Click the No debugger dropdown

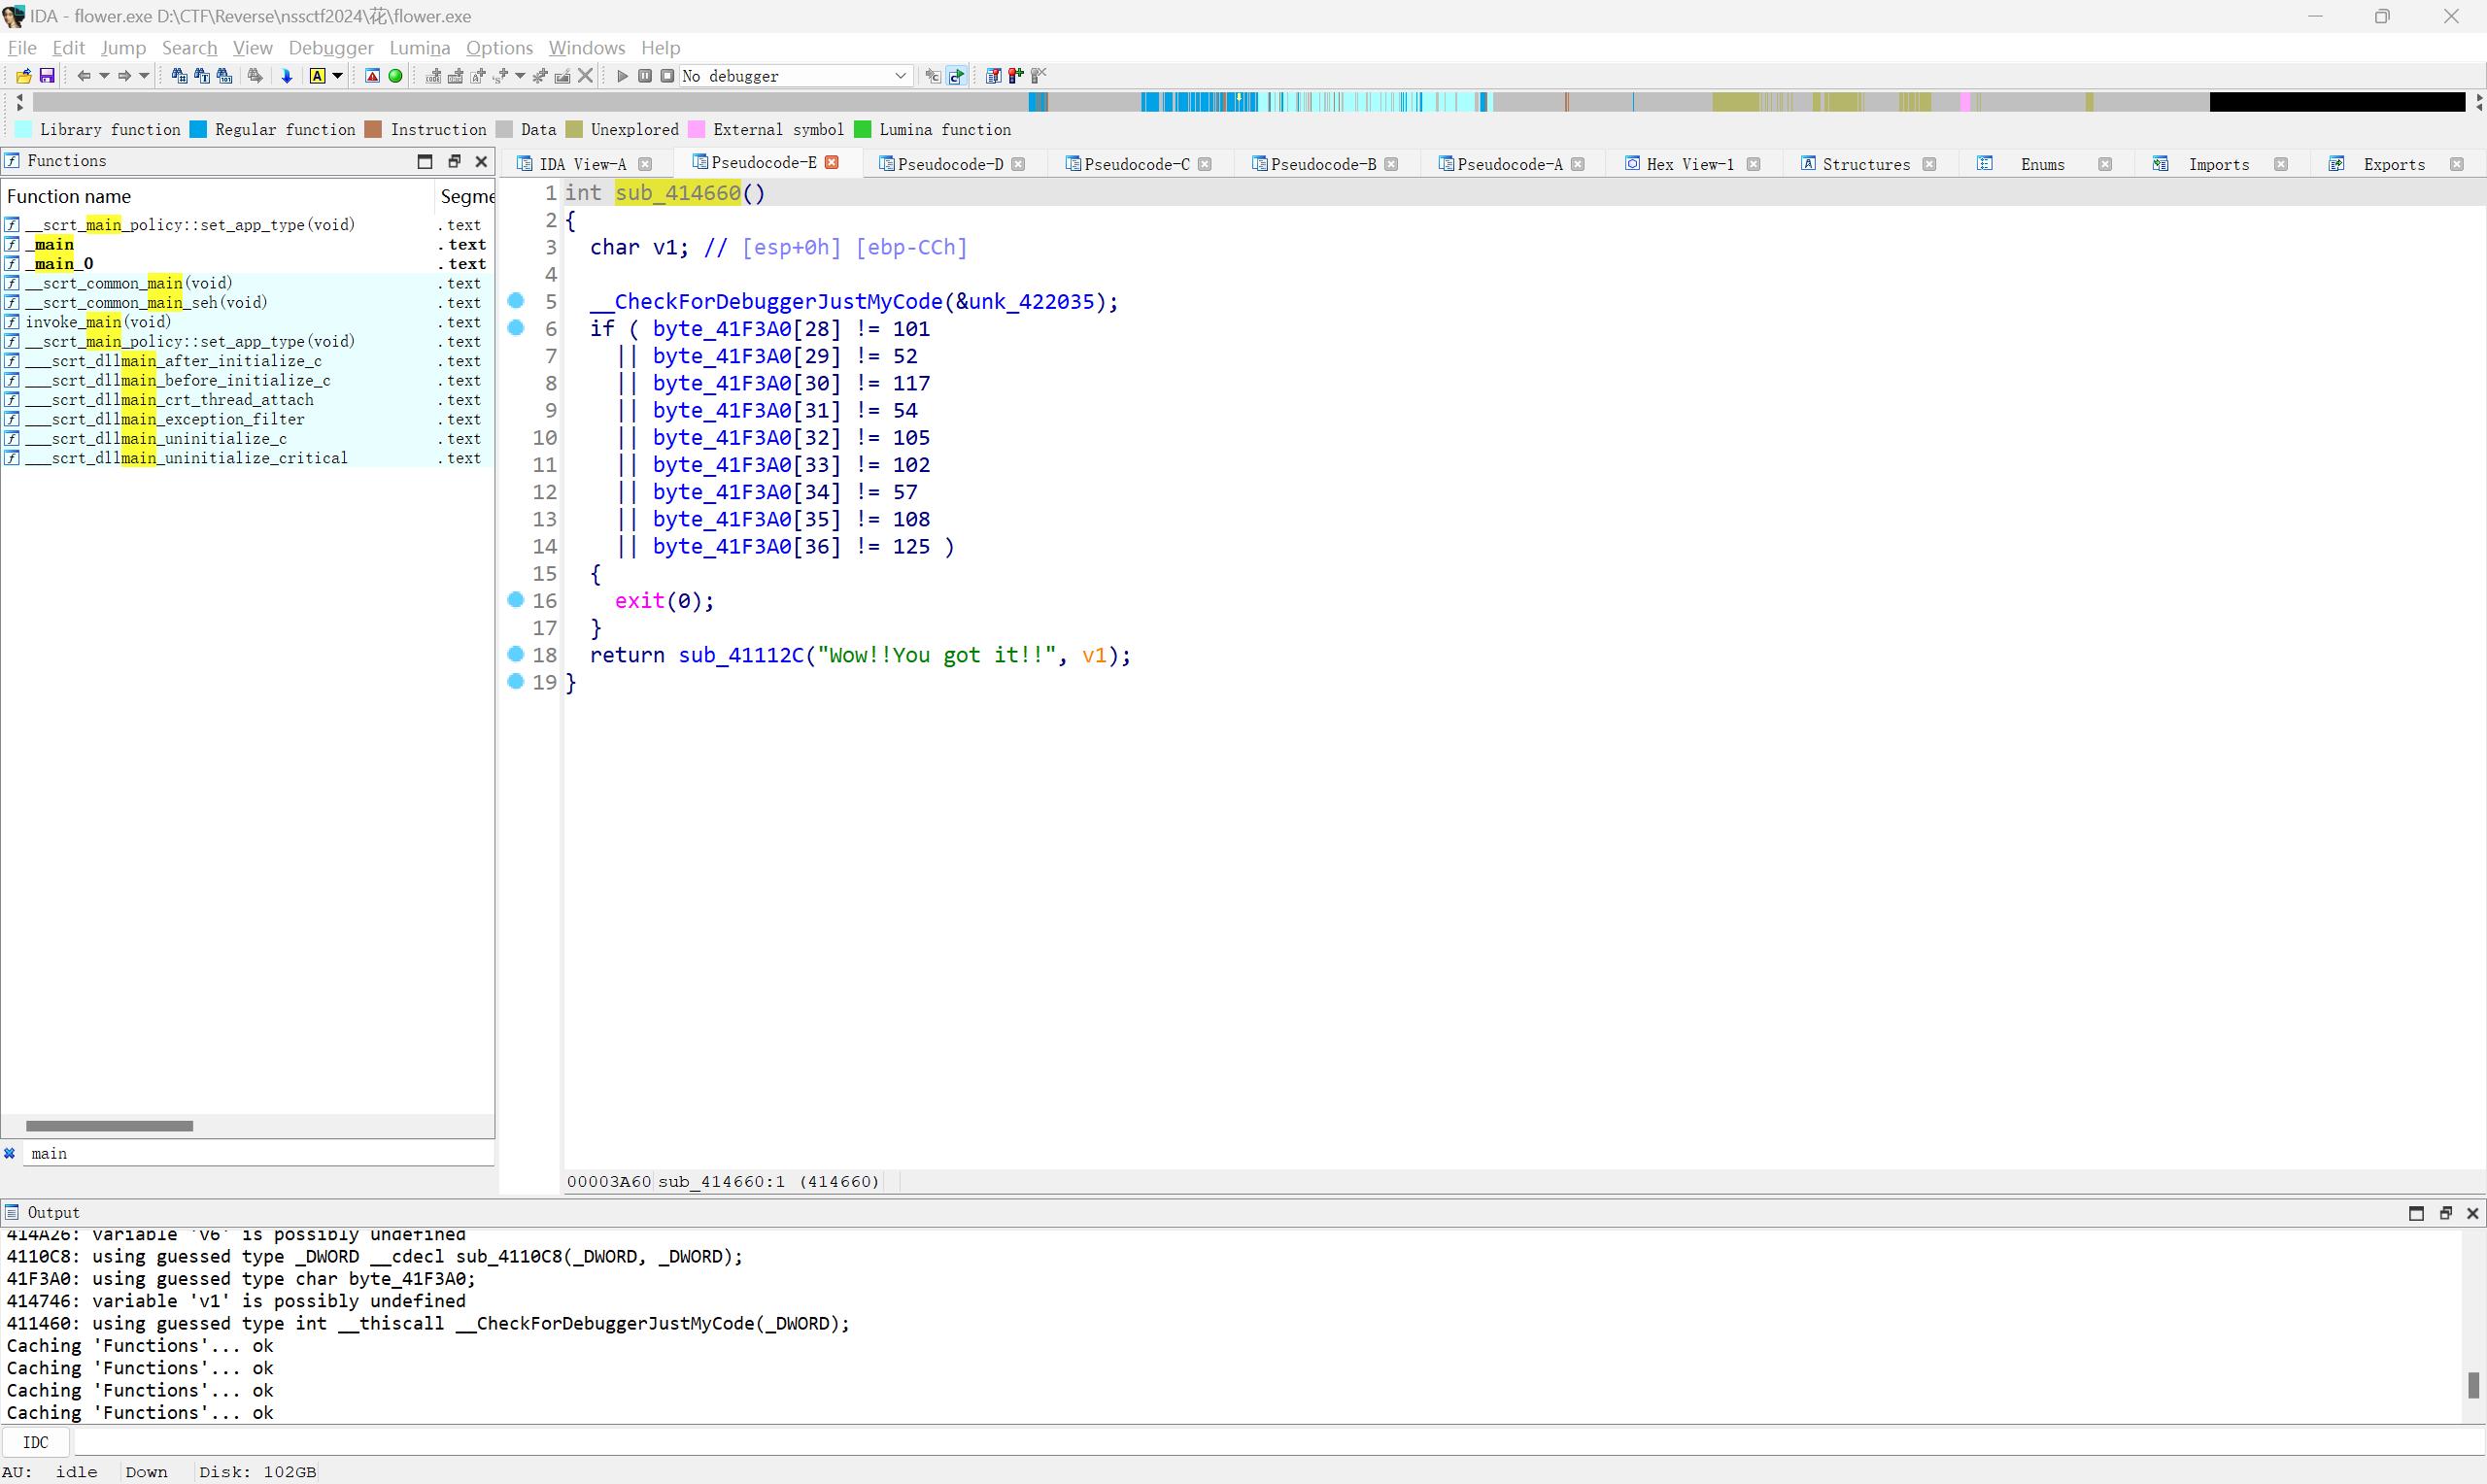788,76
